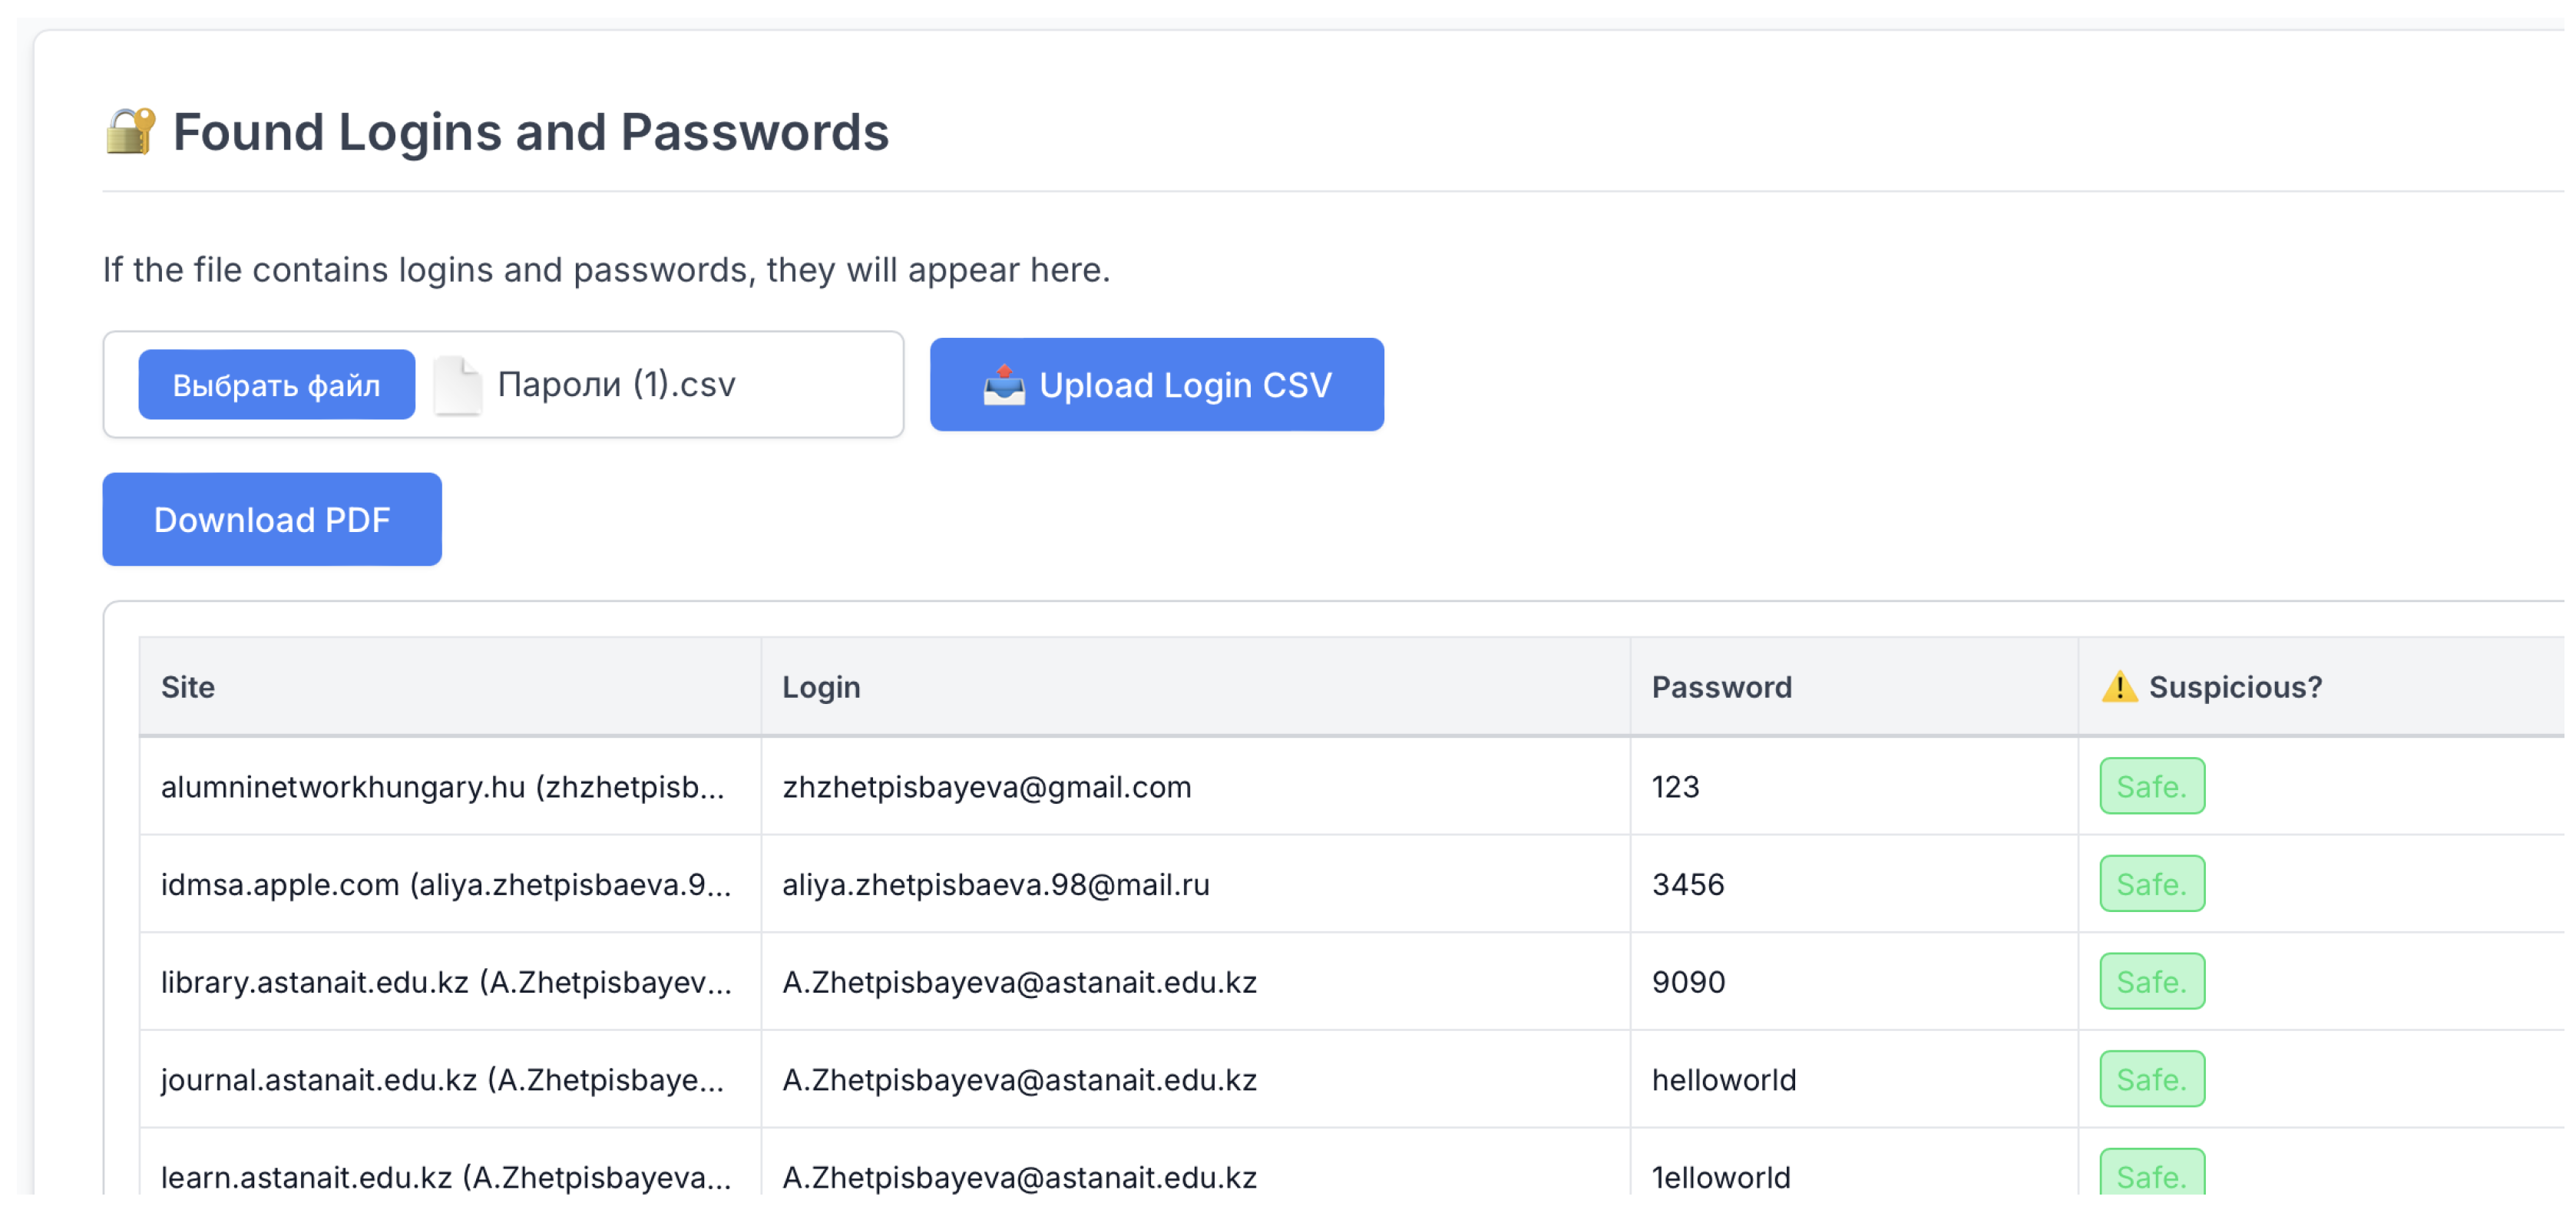Click the Login column header to sort
The width and height of the screenshot is (2576, 1213).
click(x=821, y=687)
